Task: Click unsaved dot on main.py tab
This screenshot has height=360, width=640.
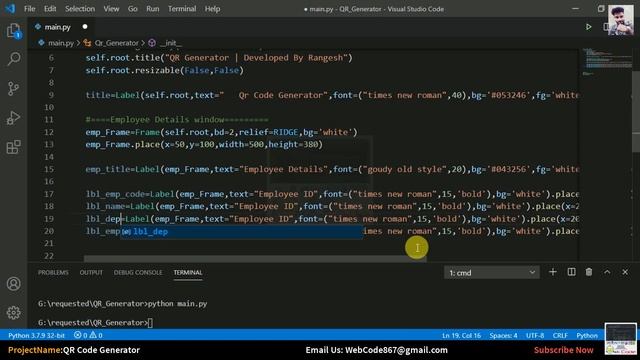Action: [85, 27]
